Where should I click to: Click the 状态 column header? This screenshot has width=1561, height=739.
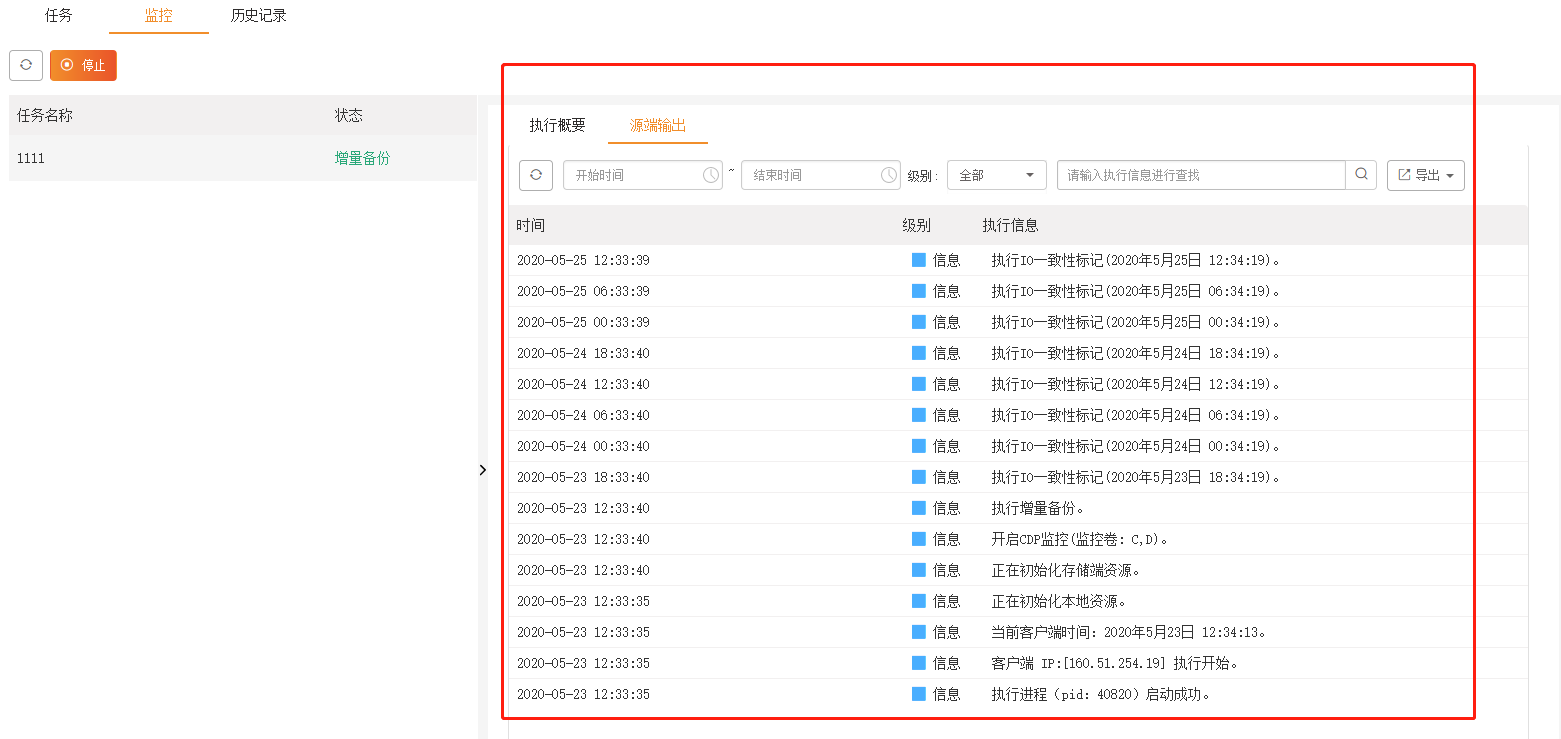coord(348,115)
